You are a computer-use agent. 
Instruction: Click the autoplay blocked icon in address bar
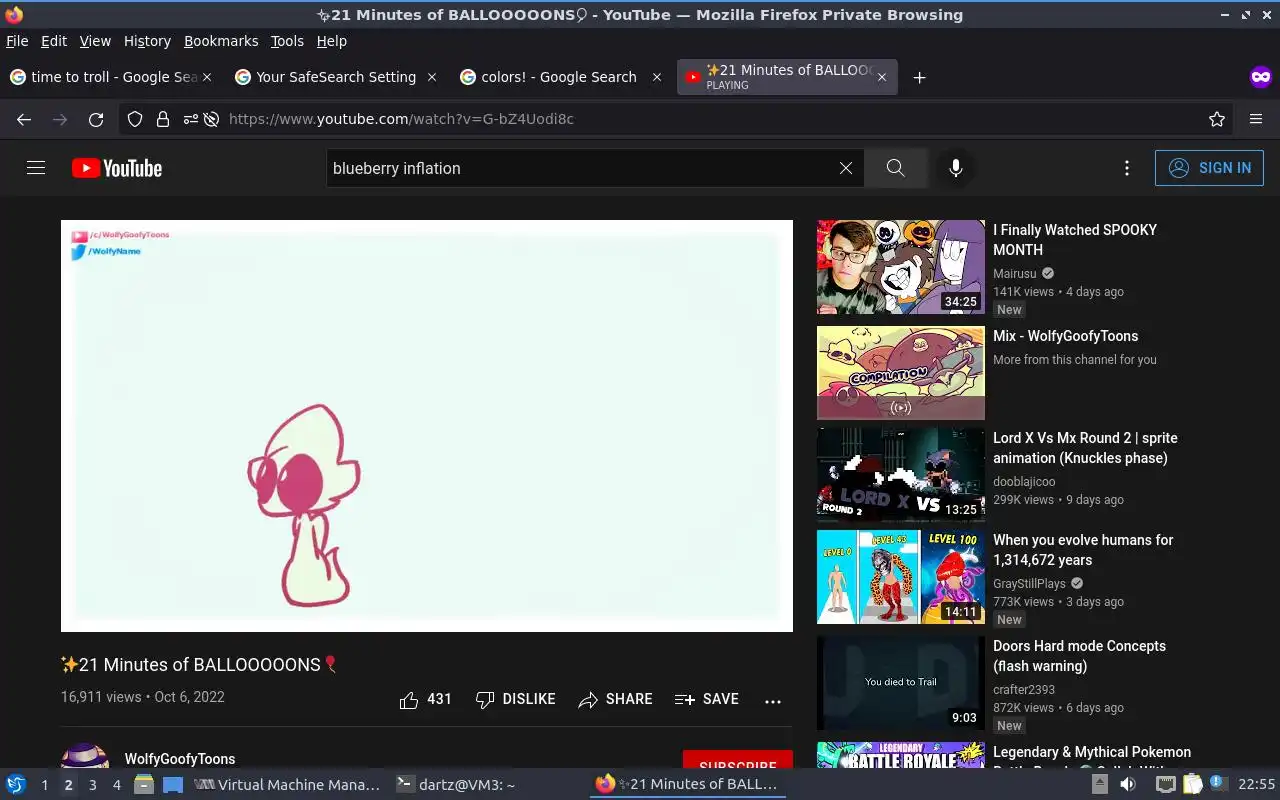211,119
